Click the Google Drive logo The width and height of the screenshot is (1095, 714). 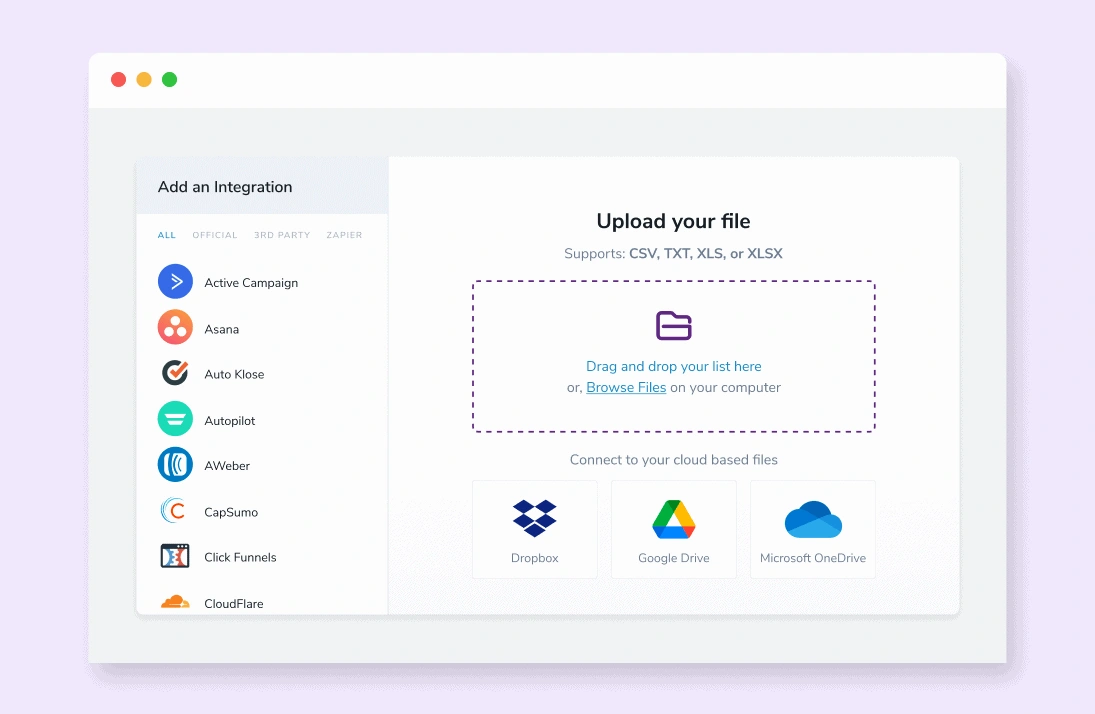[673, 518]
